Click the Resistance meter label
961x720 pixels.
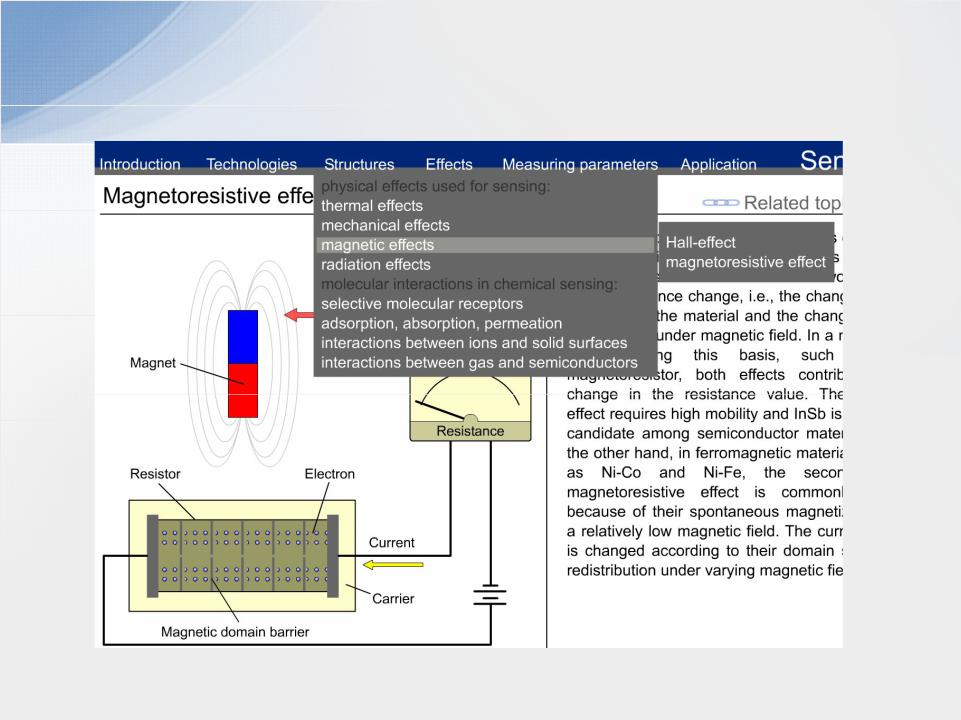[470, 431]
